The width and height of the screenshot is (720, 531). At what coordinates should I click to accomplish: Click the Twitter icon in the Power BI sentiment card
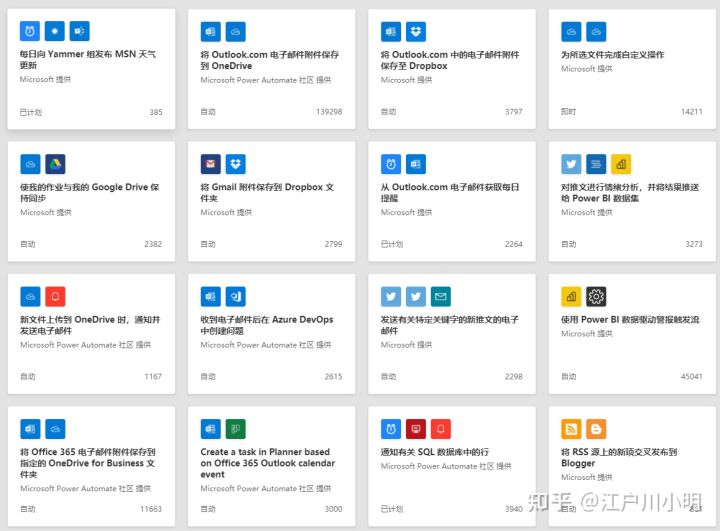point(571,164)
